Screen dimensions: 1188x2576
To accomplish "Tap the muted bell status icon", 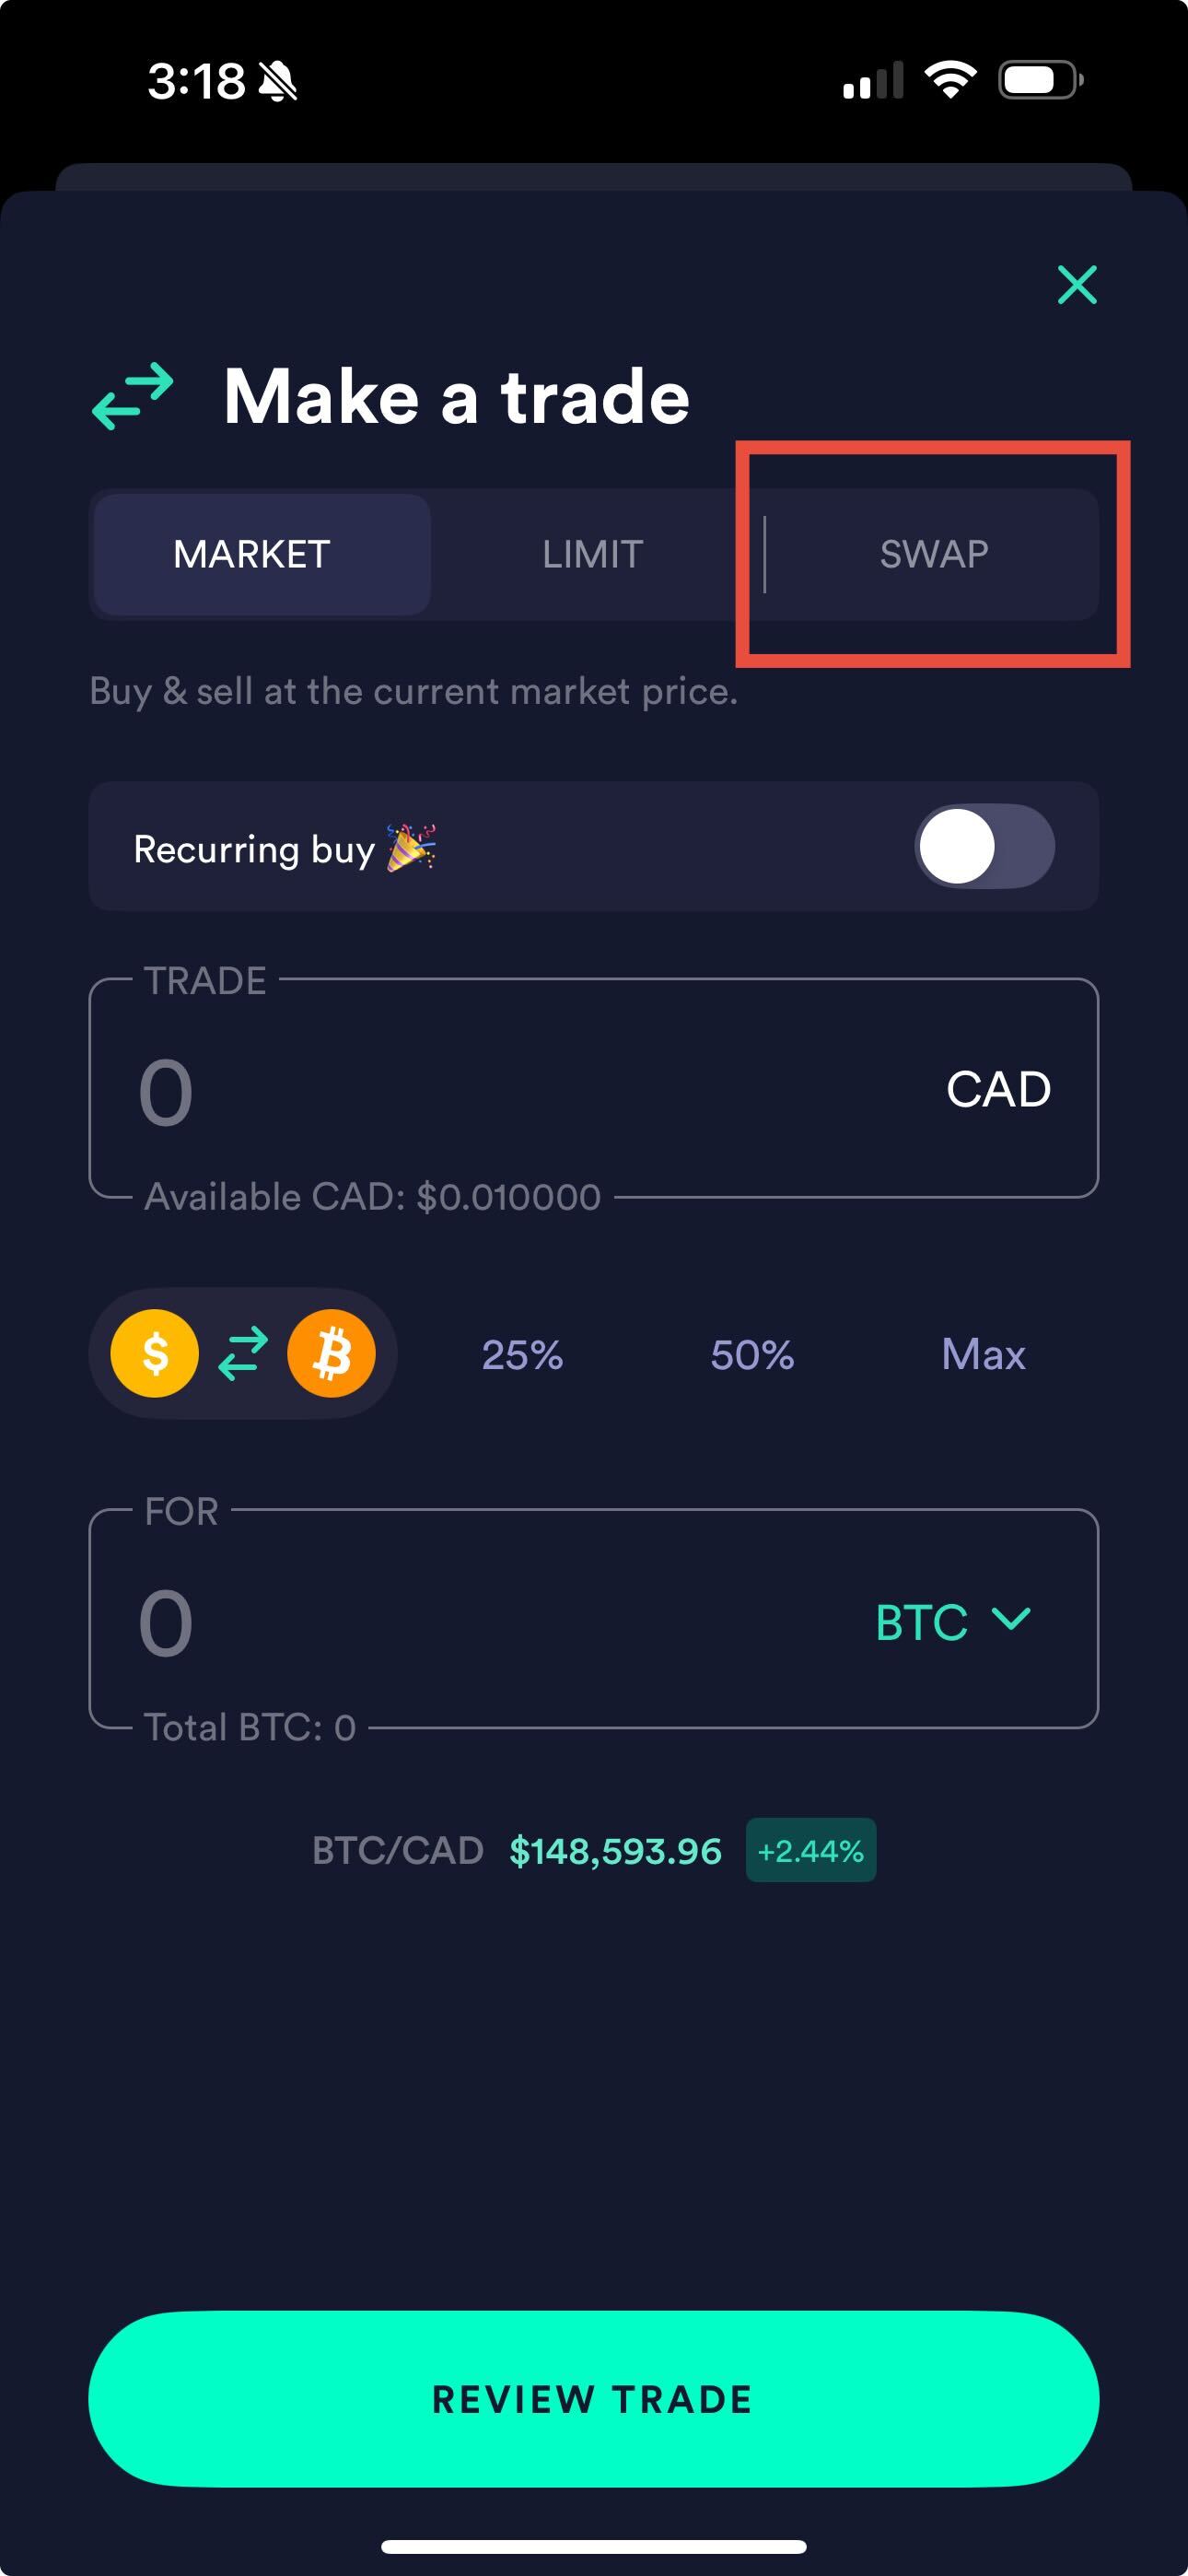I will [x=278, y=81].
